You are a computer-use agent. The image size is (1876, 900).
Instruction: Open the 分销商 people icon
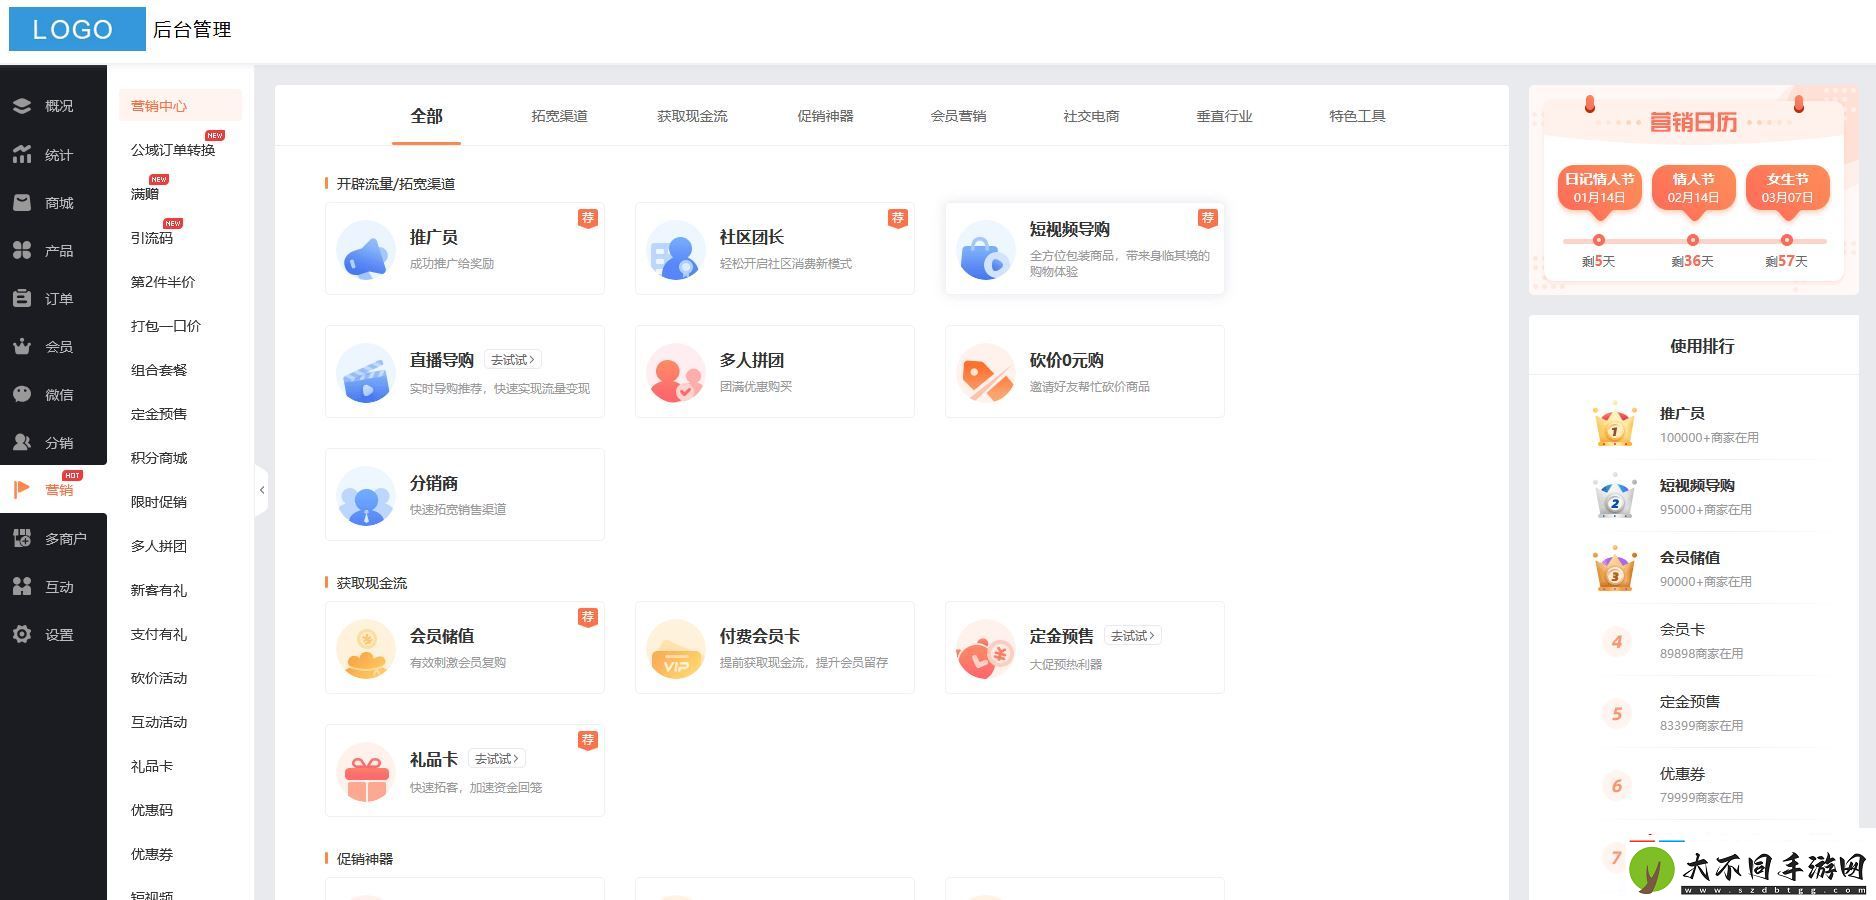click(366, 496)
